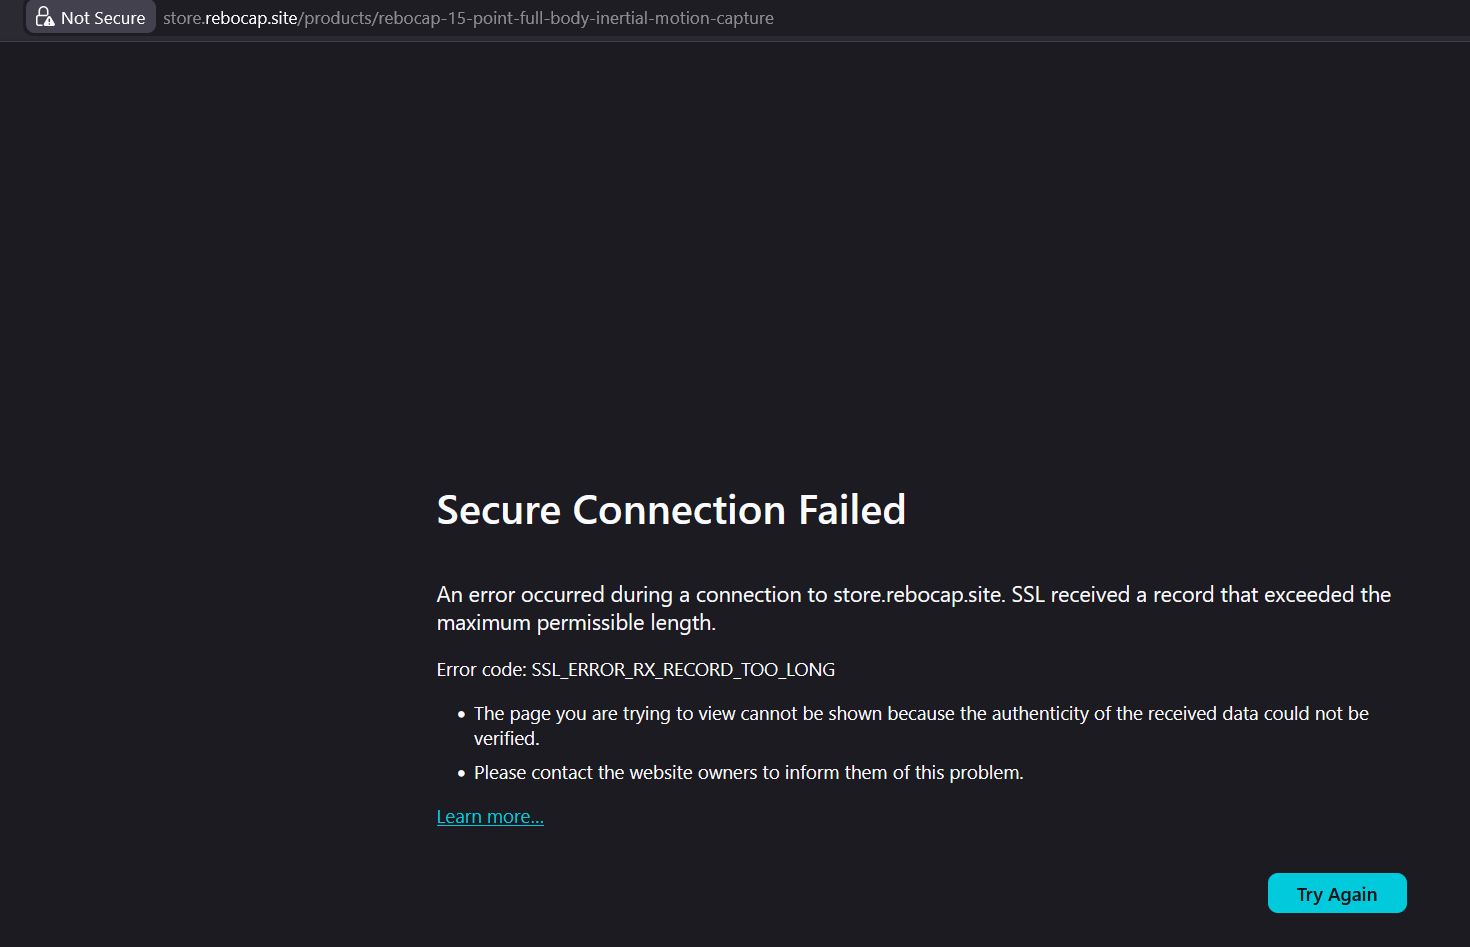The height and width of the screenshot is (947, 1470).
Task: Open the Not Secure site information label
Action: [x=102, y=18]
